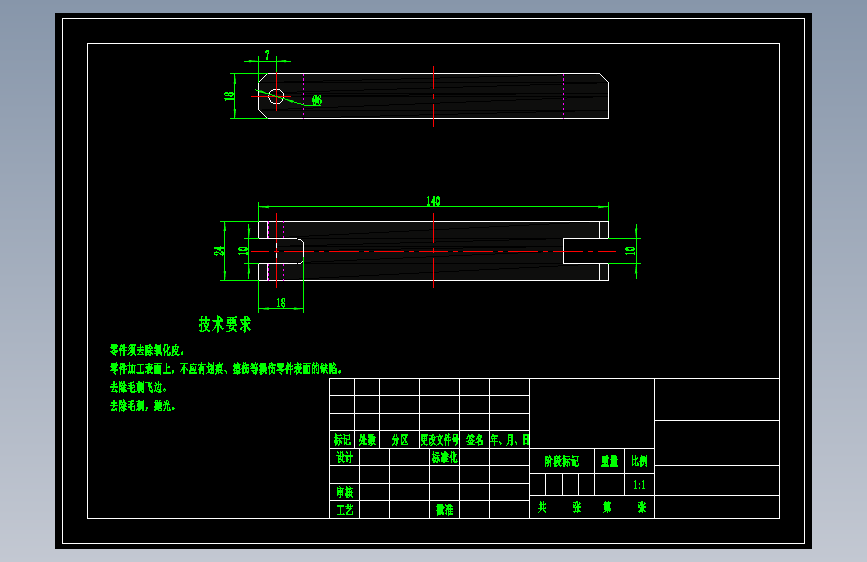Image resolution: width=867 pixels, height=562 pixels.
Task: Click the 18 slot depth dimension below front view
Action: [281, 303]
